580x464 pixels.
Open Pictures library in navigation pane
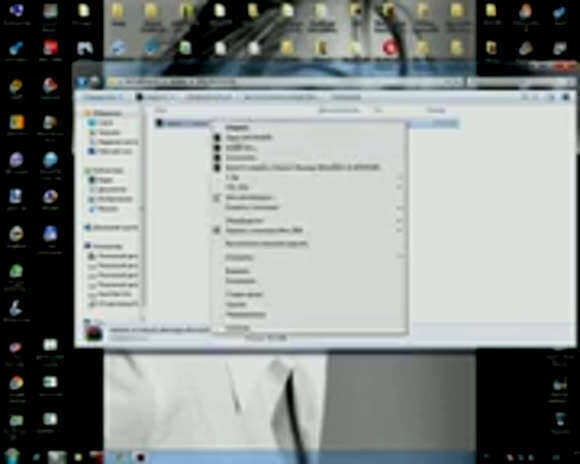pyautogui.click(x=111, y=199)
